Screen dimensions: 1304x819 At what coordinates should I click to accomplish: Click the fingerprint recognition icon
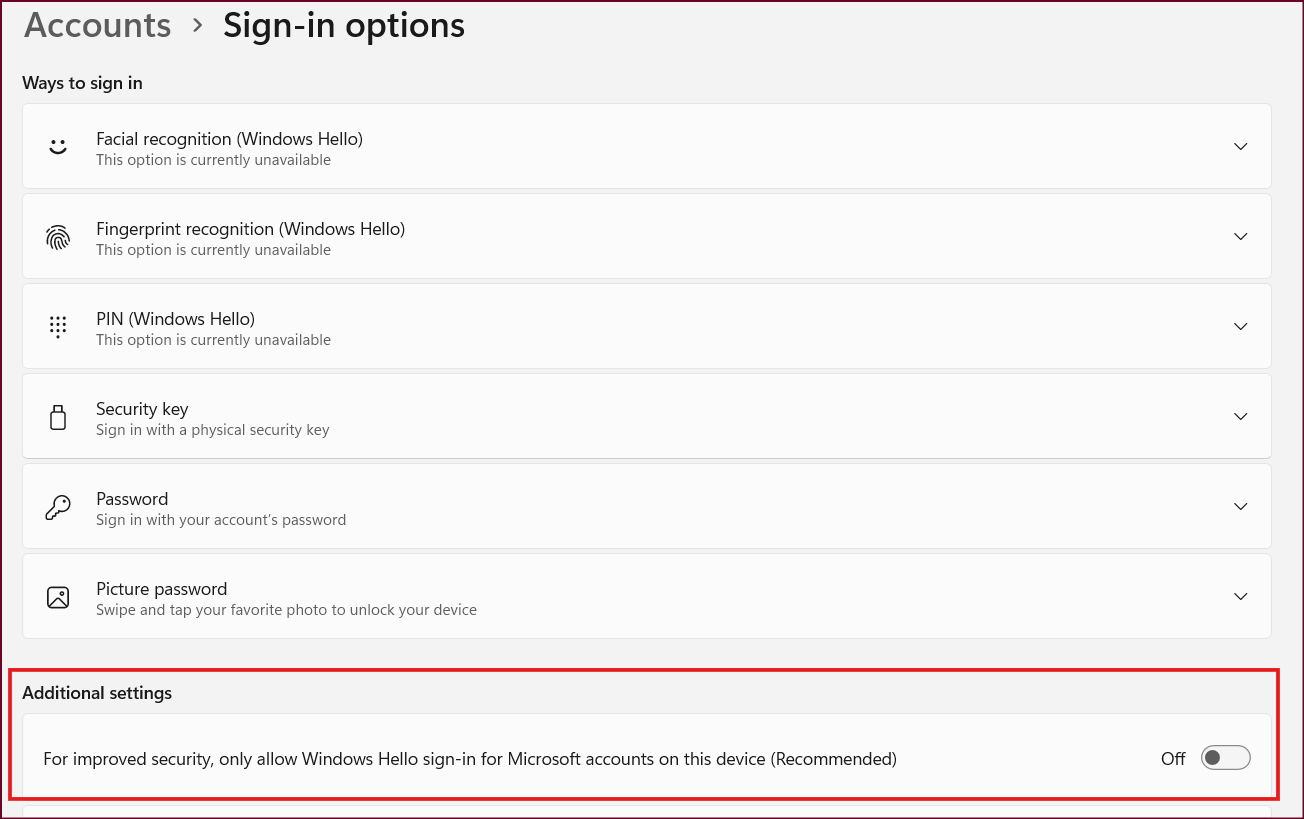(58, 236)
